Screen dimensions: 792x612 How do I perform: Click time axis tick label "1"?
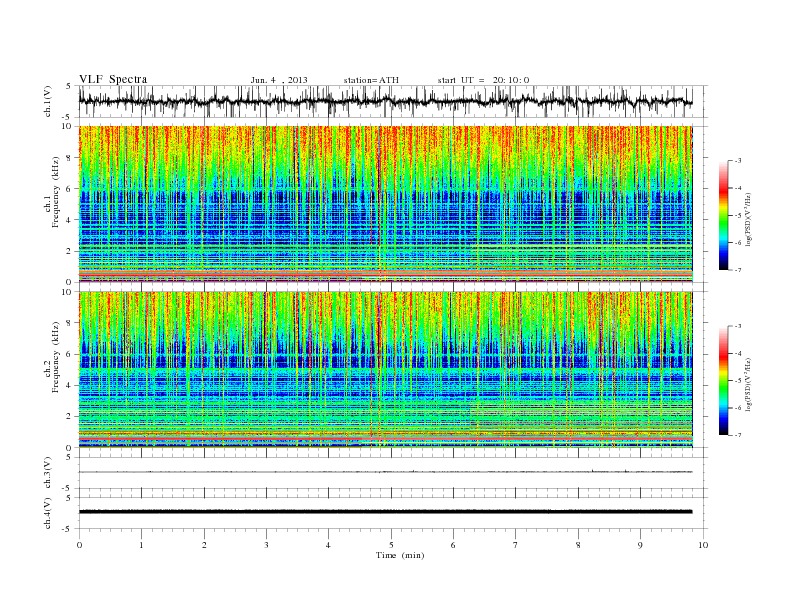(141, 545)
